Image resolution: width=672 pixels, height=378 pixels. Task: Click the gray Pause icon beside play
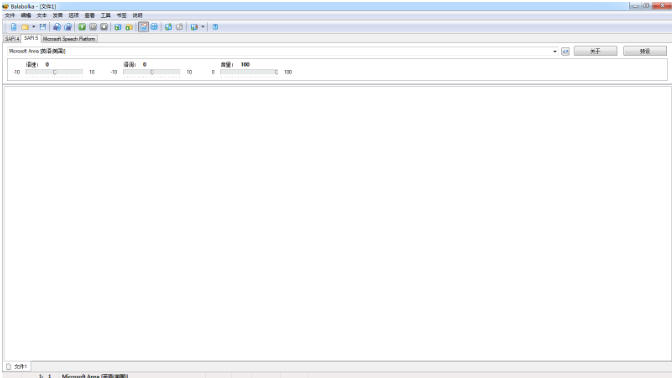93,27
